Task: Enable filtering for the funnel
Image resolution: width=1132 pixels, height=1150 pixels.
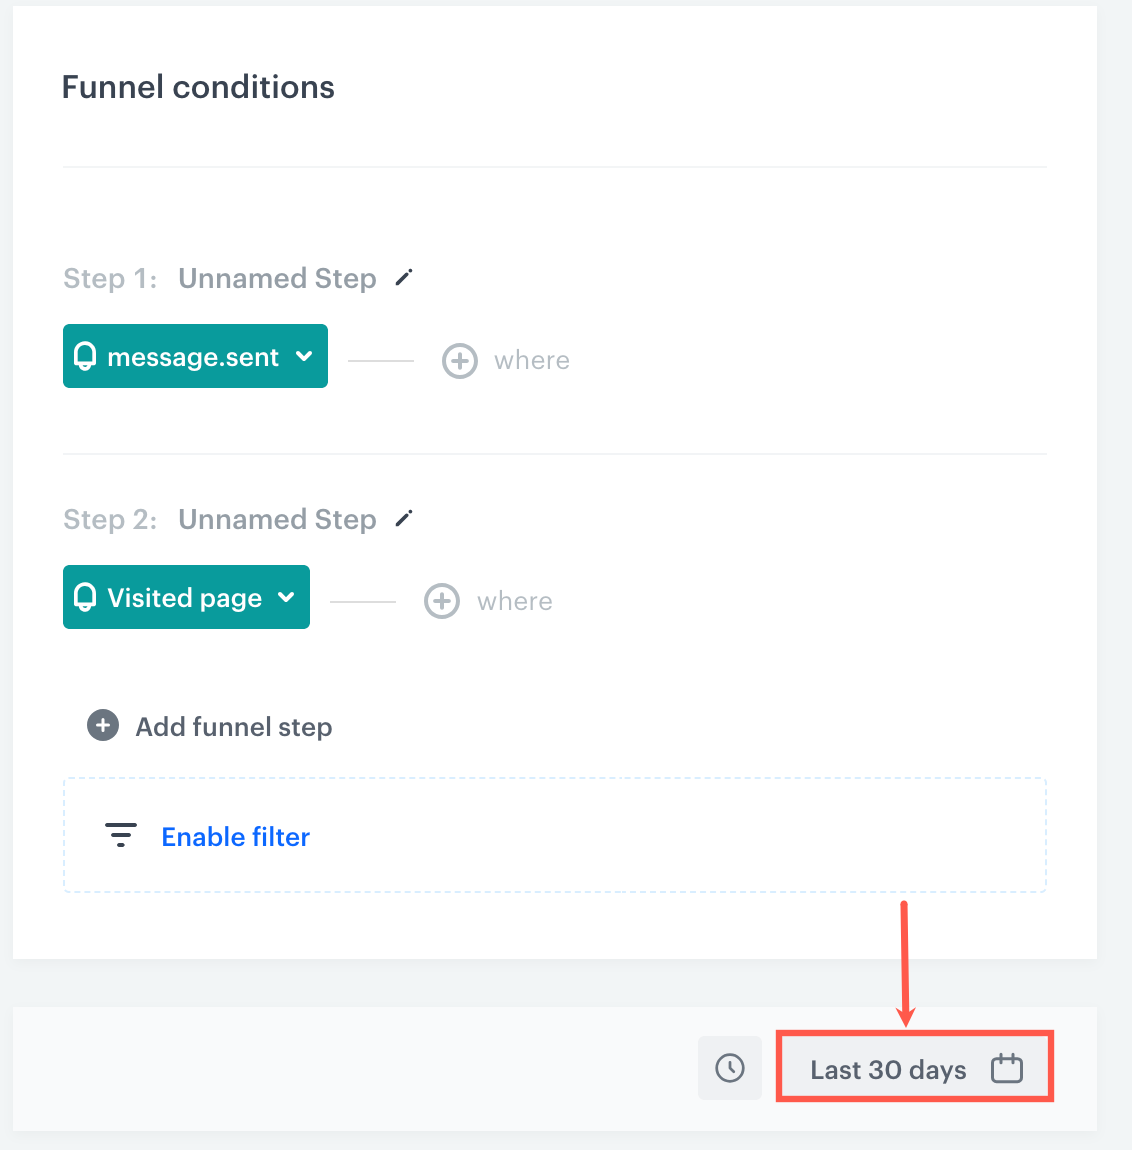Action: pyautogui.click(x=235, y=836)
